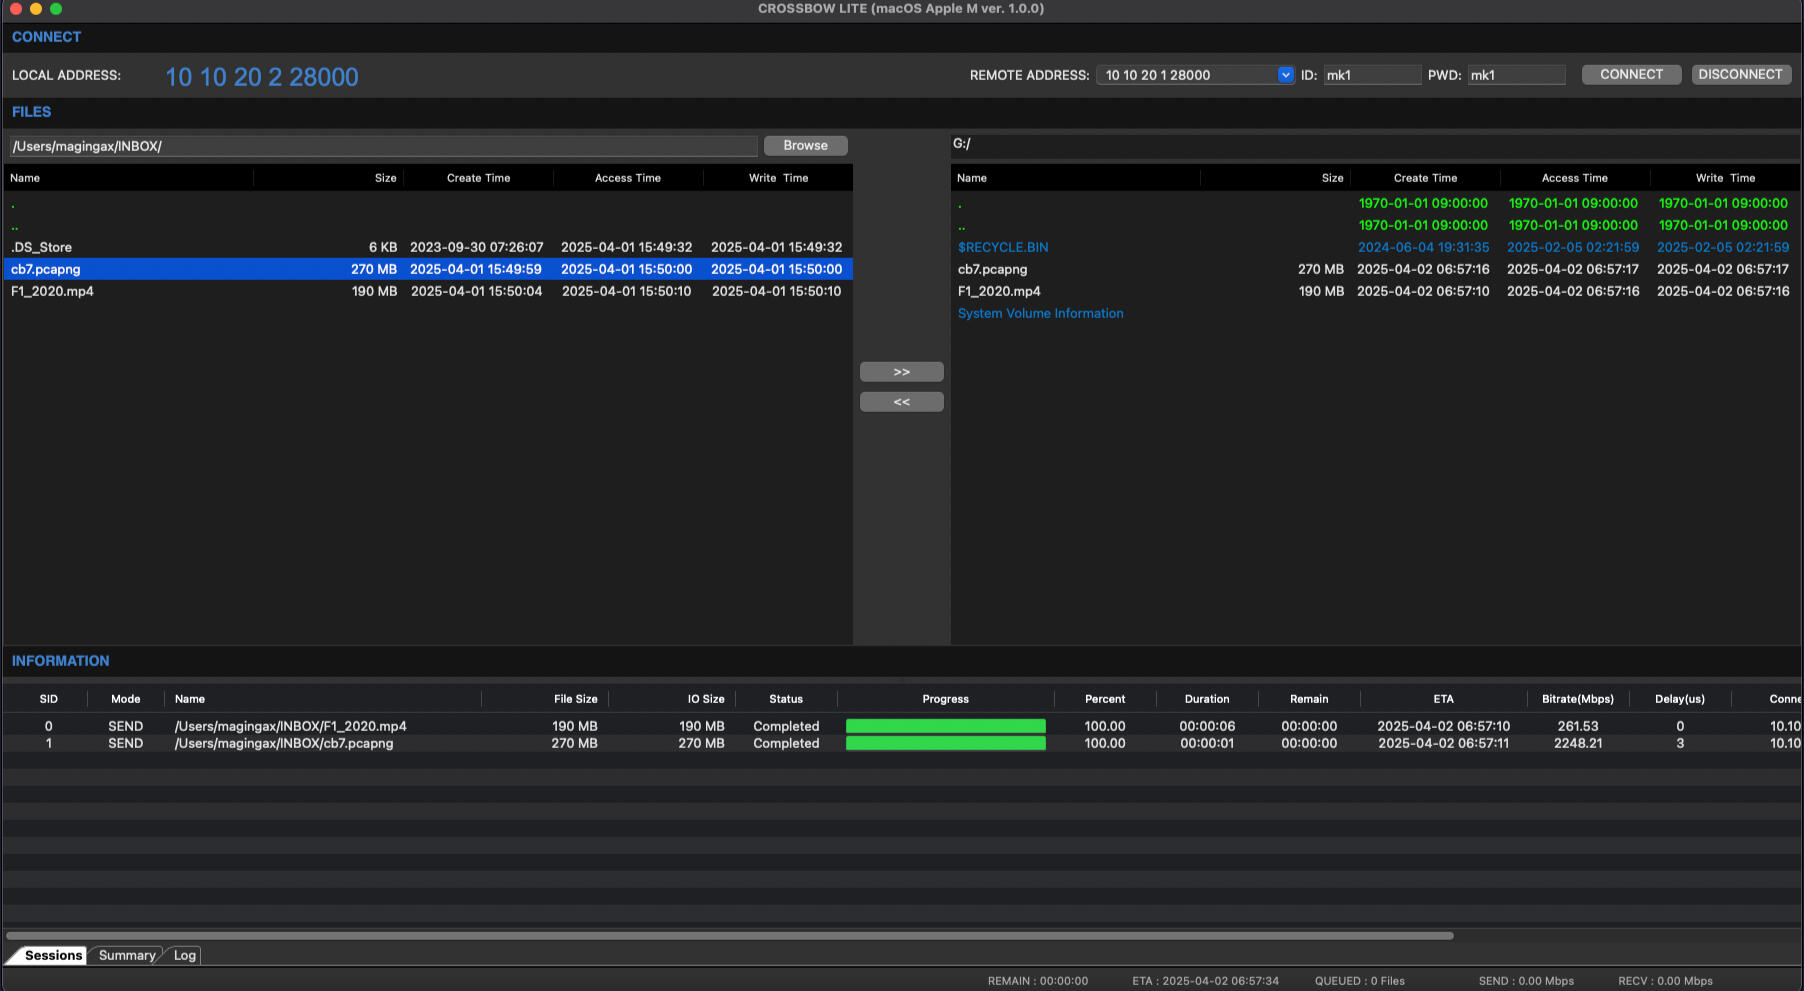Open the Remote Address dropdown arrow
Viewport: 1804px width, 991px height.
1285,75
